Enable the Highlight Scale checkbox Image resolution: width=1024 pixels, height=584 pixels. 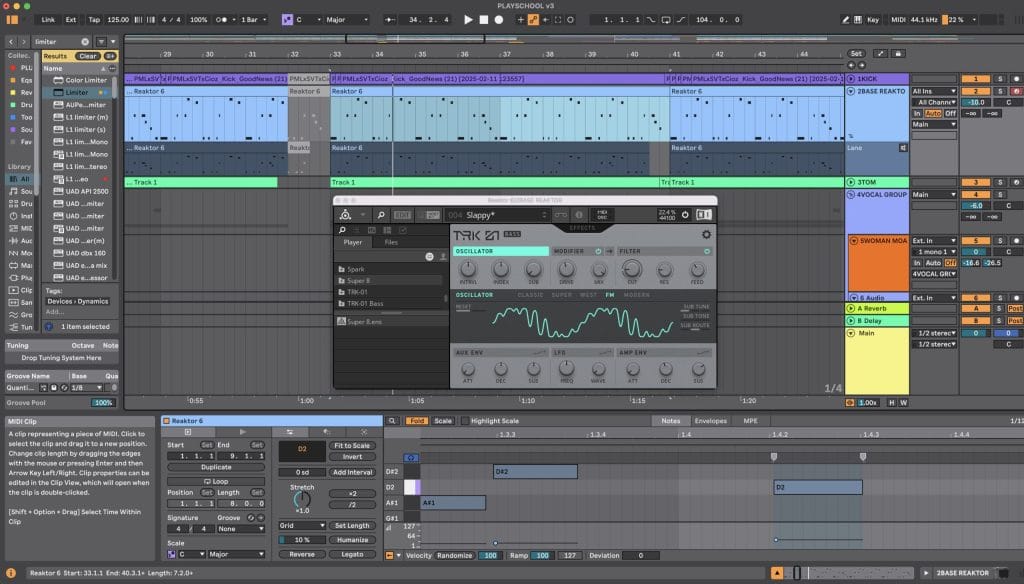(463, 421)
